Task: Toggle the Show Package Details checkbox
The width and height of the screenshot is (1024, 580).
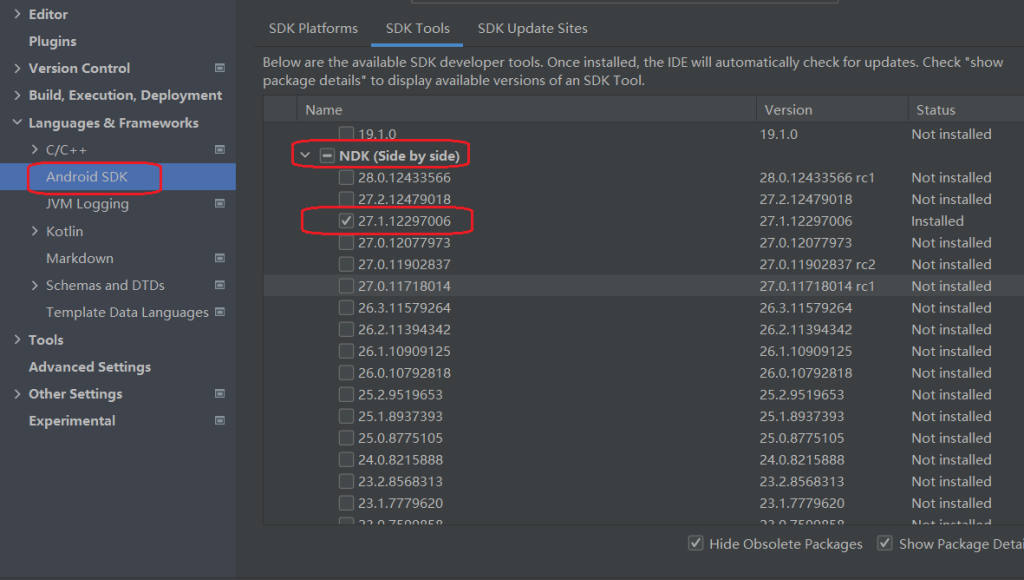Action: point(885,543)
